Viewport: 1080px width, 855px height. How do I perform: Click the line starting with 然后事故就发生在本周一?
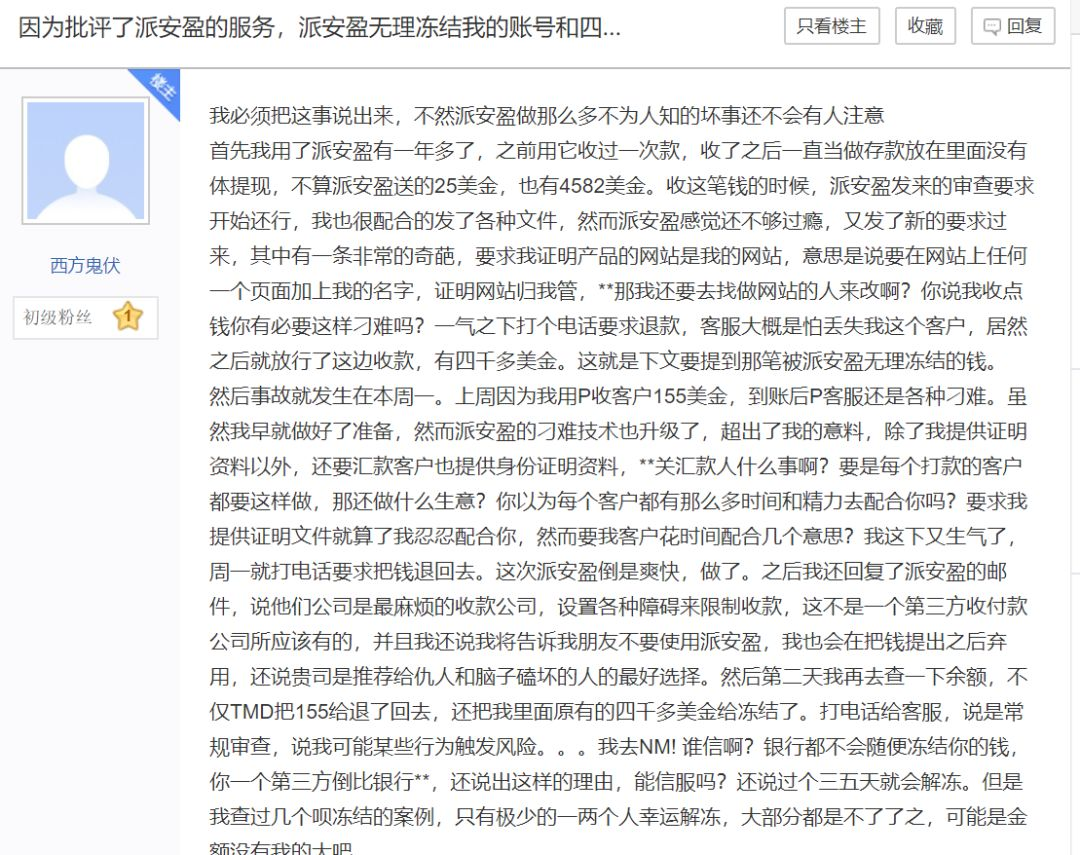(x=618, y=396)
